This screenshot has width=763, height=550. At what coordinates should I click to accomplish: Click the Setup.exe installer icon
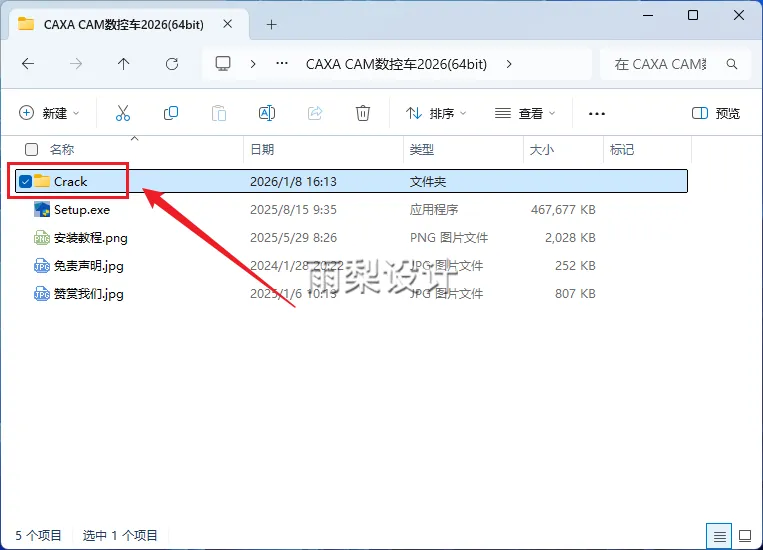pos(42,209)
